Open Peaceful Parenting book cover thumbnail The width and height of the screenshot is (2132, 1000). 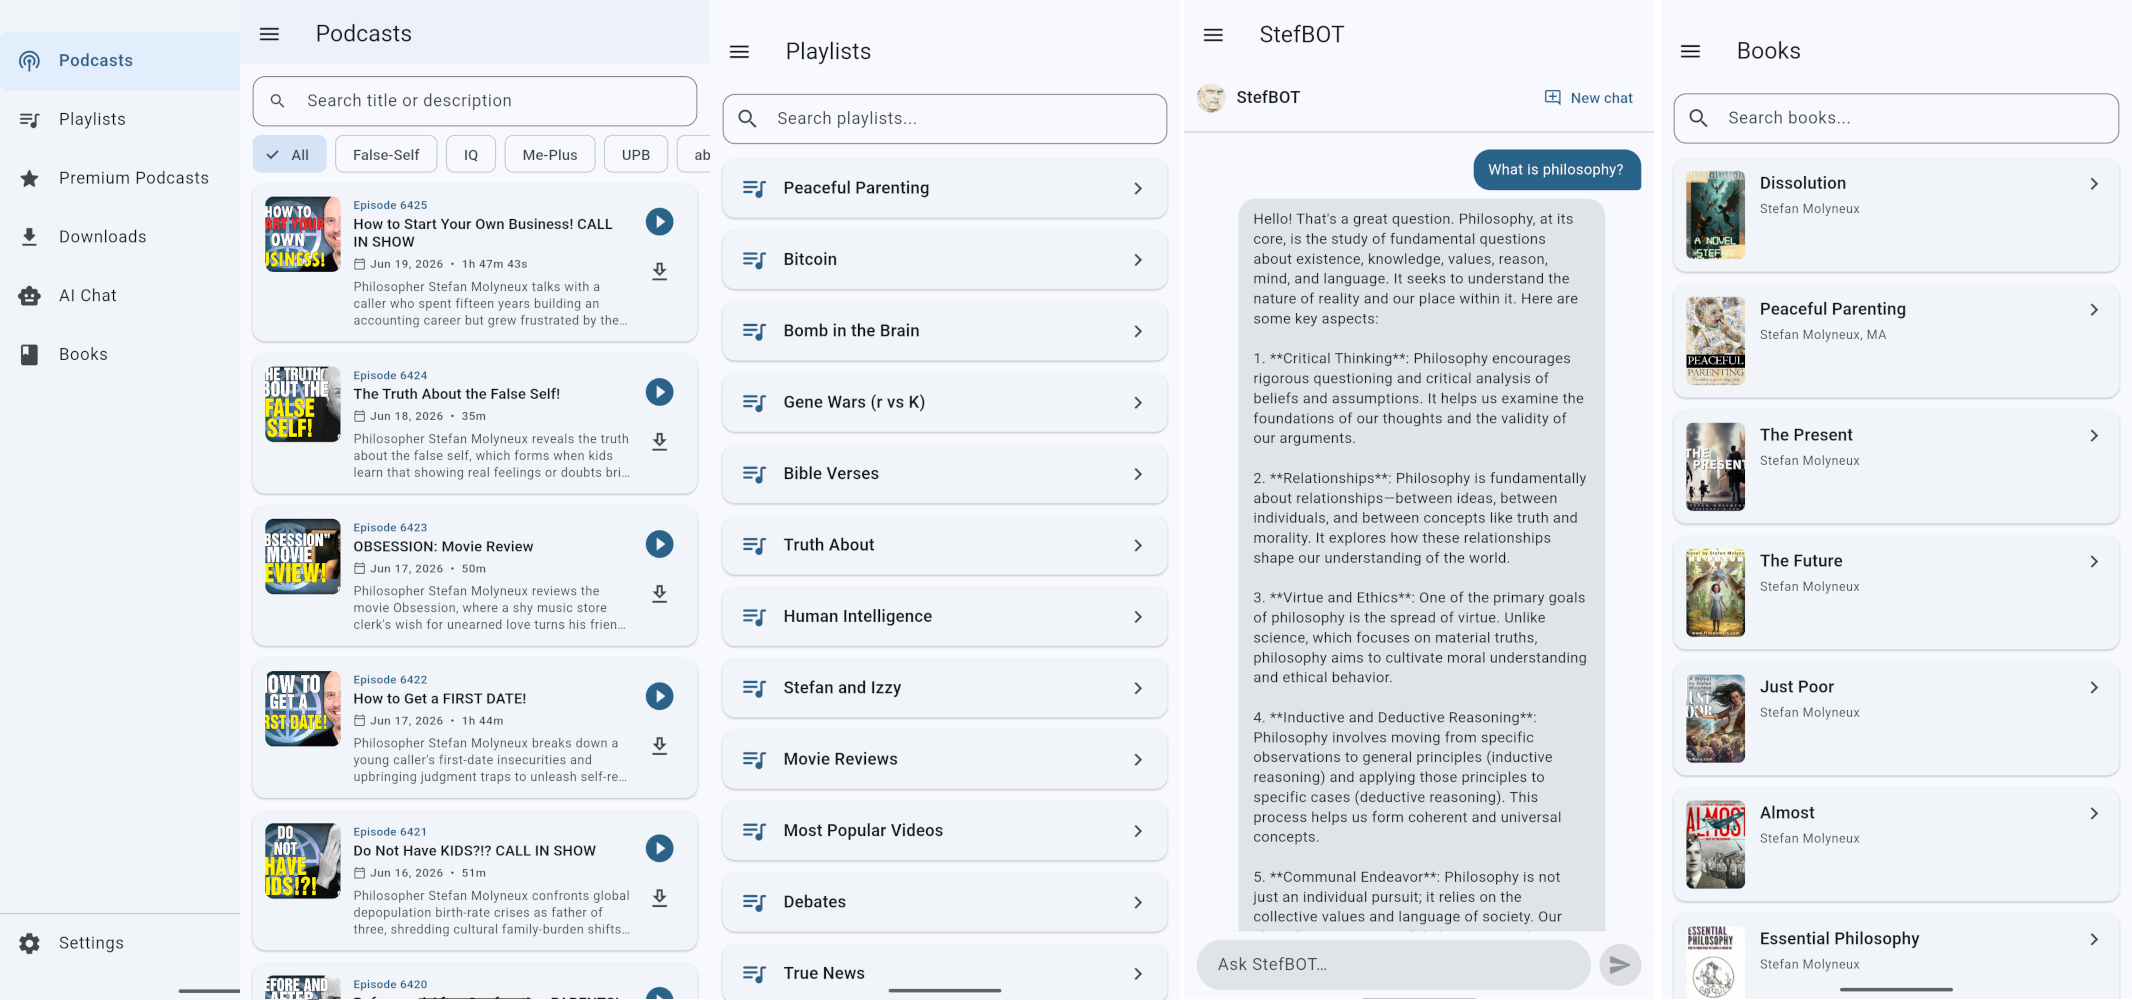[x=1715, y=341]
